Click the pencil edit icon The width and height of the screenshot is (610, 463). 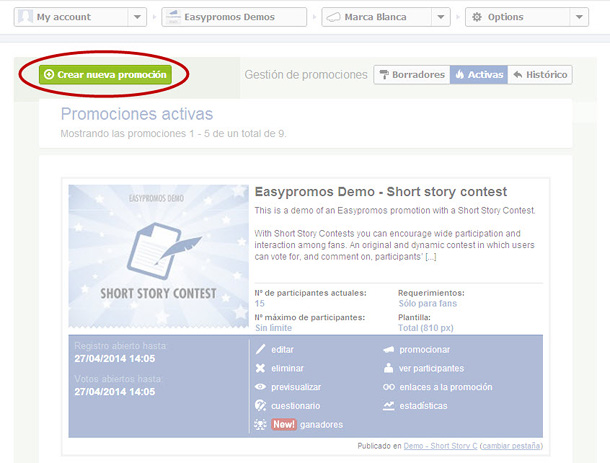click(x=260, y=349)
